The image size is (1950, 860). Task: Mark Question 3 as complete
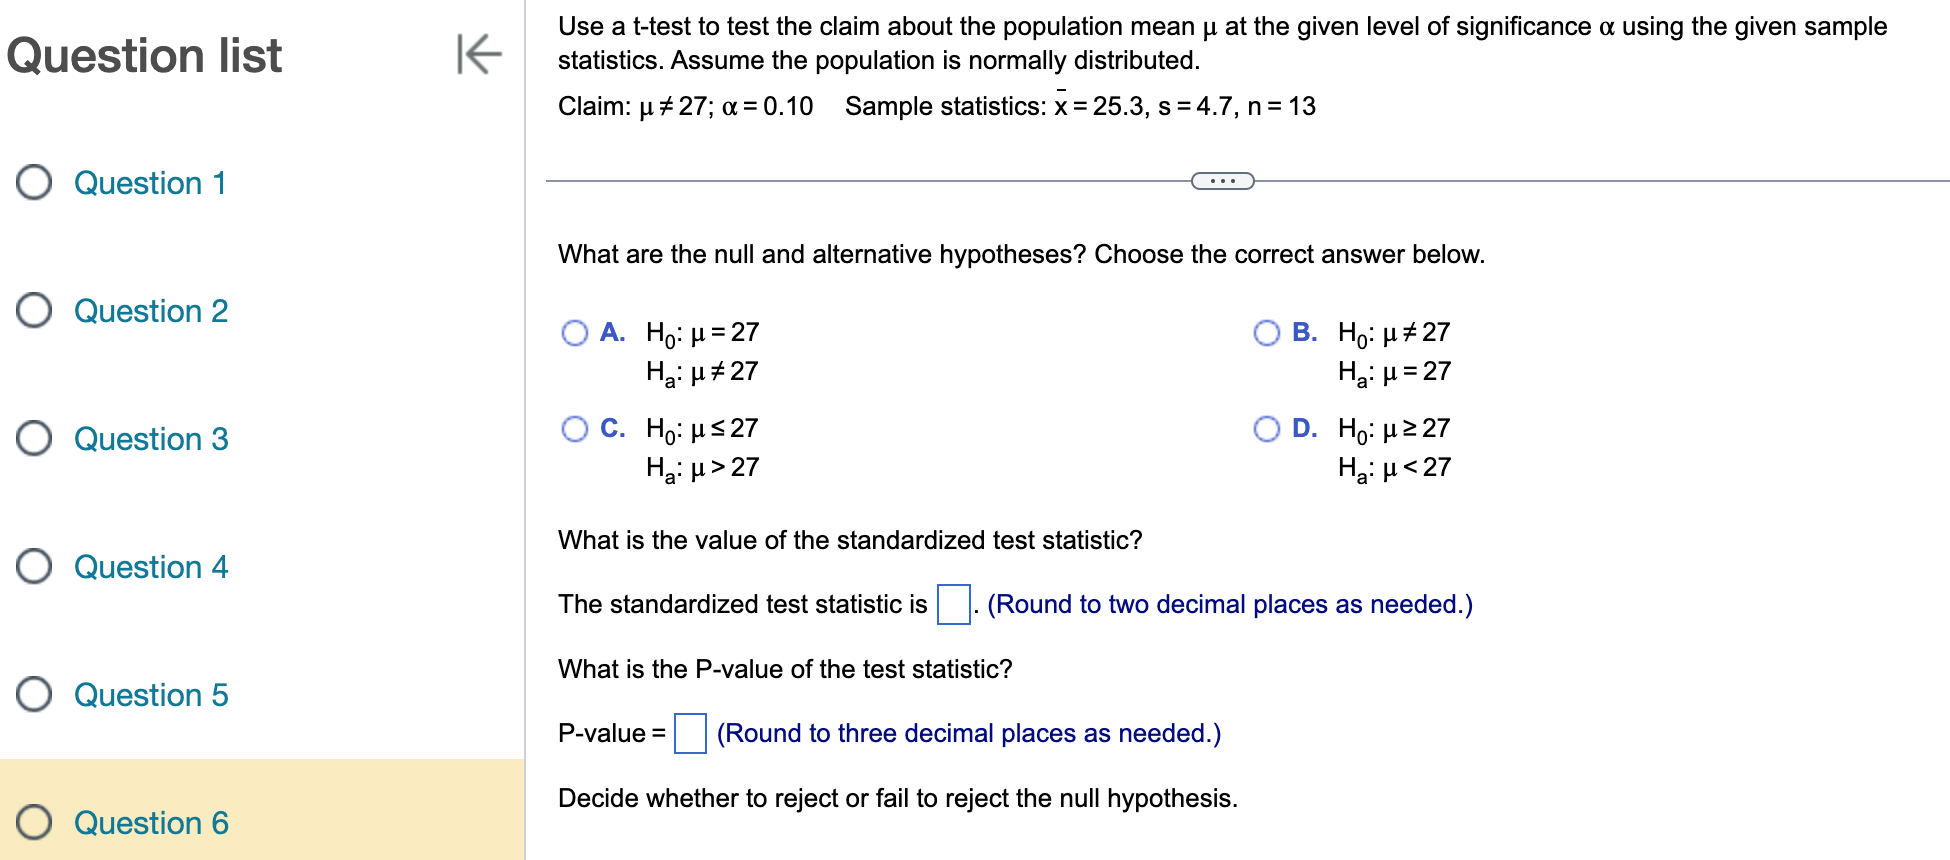[33, 439]
